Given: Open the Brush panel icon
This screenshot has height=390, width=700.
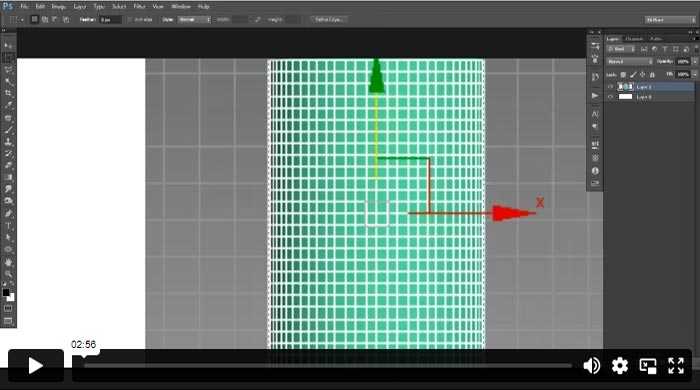Looking at the screenshot, I should pyautogui.click(x=595, y=58).
